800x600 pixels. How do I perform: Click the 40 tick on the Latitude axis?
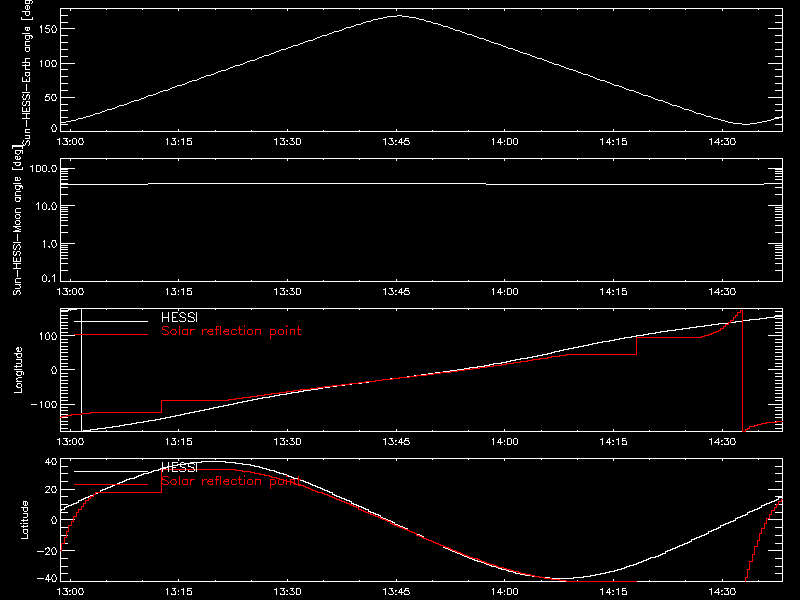51,462
